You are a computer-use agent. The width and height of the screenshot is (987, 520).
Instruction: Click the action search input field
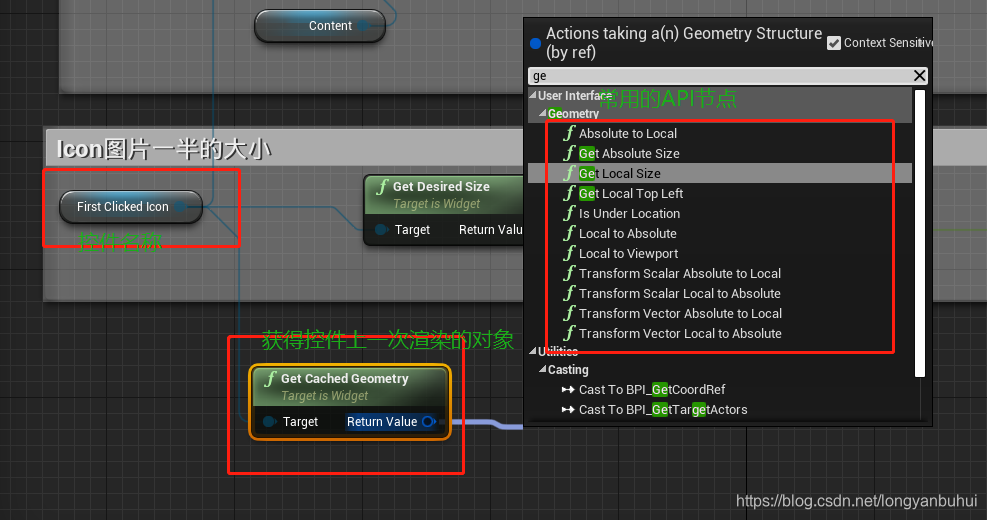(719, 76)
